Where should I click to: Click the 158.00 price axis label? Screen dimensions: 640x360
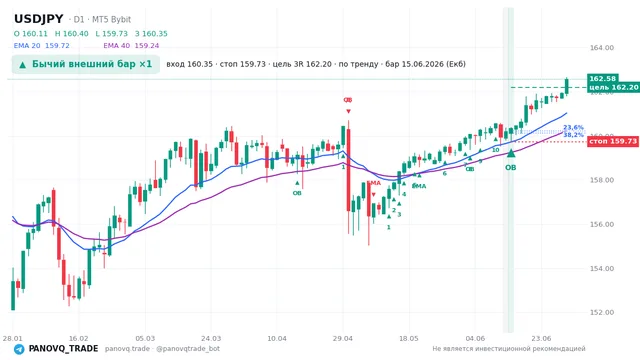[602, 180]
